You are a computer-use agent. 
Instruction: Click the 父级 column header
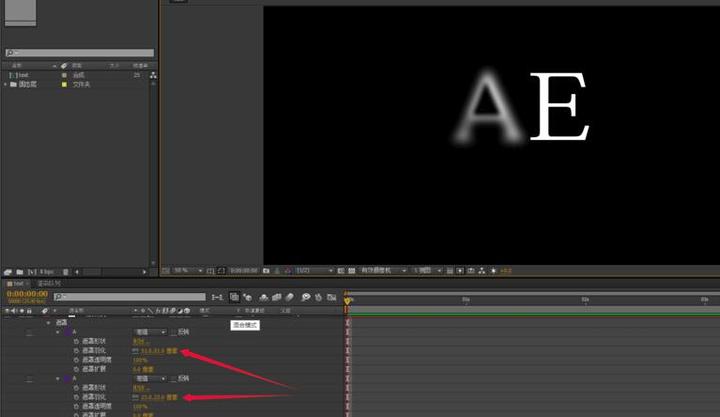pos(286,311)
